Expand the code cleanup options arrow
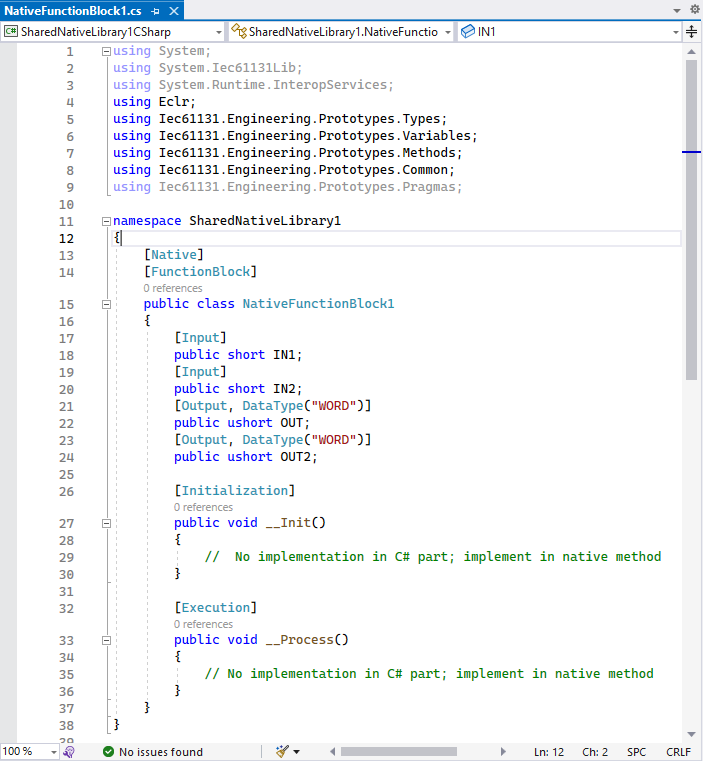This screenshot has width=703, height=761. click(296, 751)
